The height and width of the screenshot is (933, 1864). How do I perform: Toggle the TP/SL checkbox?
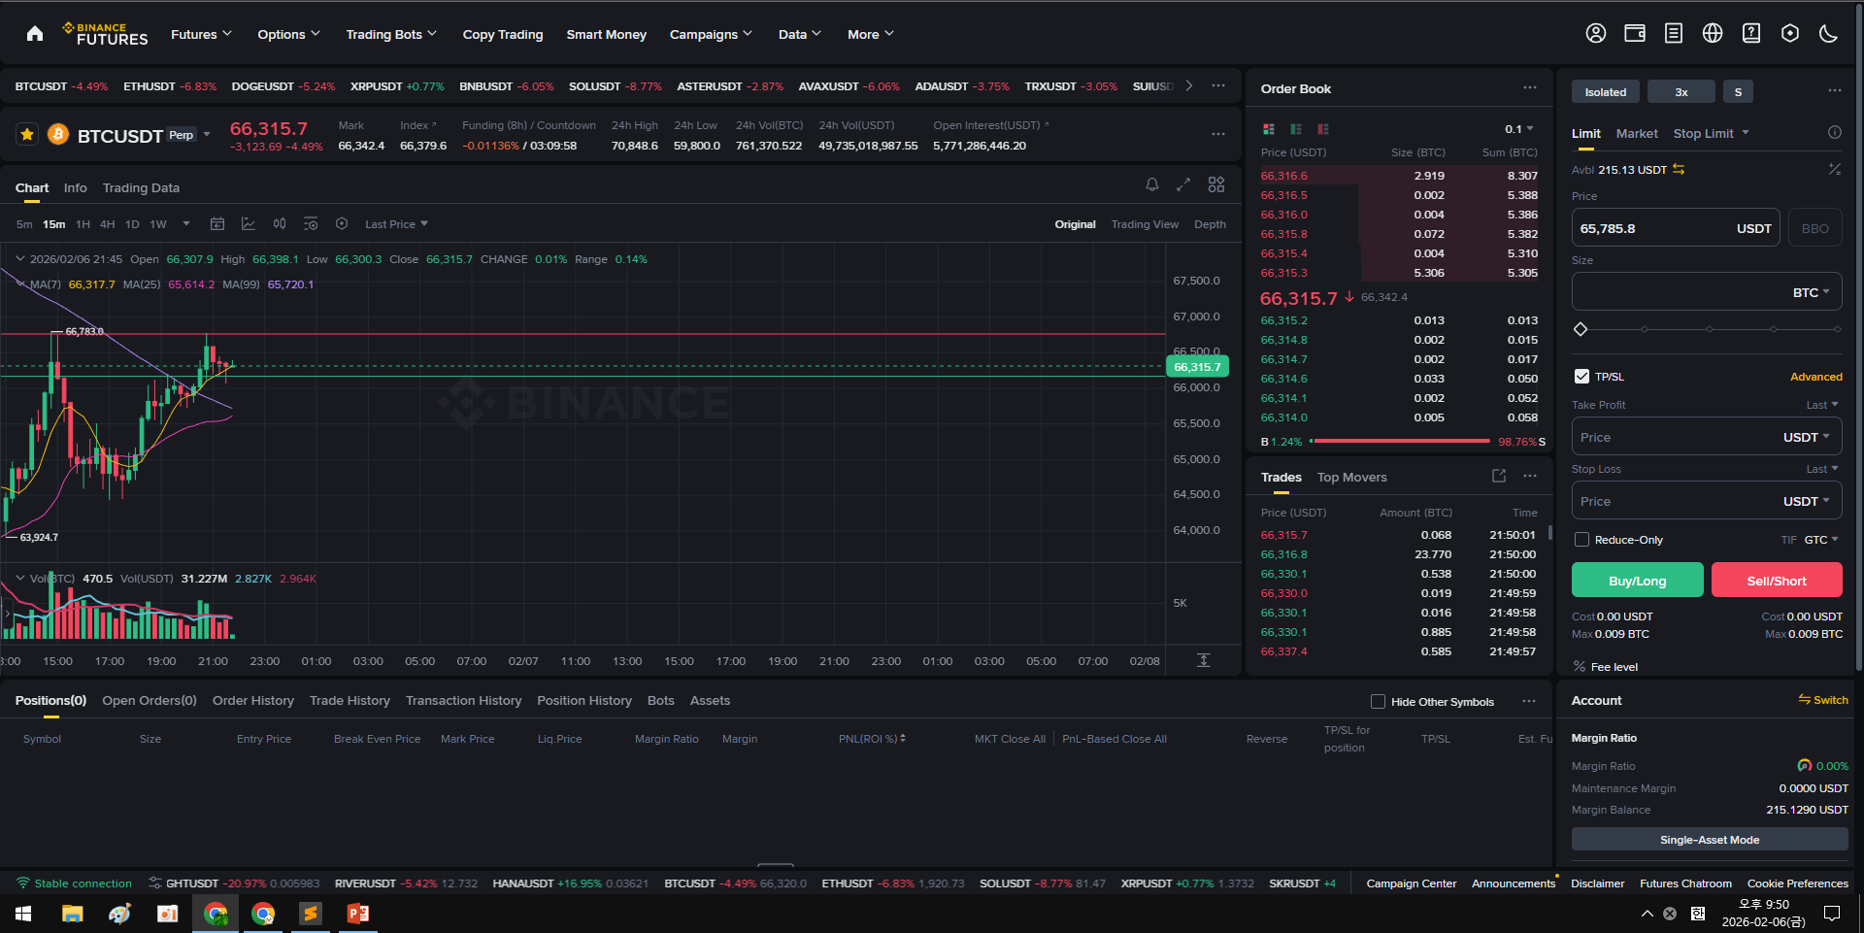pyautogui.click(x=1581, y=376)
